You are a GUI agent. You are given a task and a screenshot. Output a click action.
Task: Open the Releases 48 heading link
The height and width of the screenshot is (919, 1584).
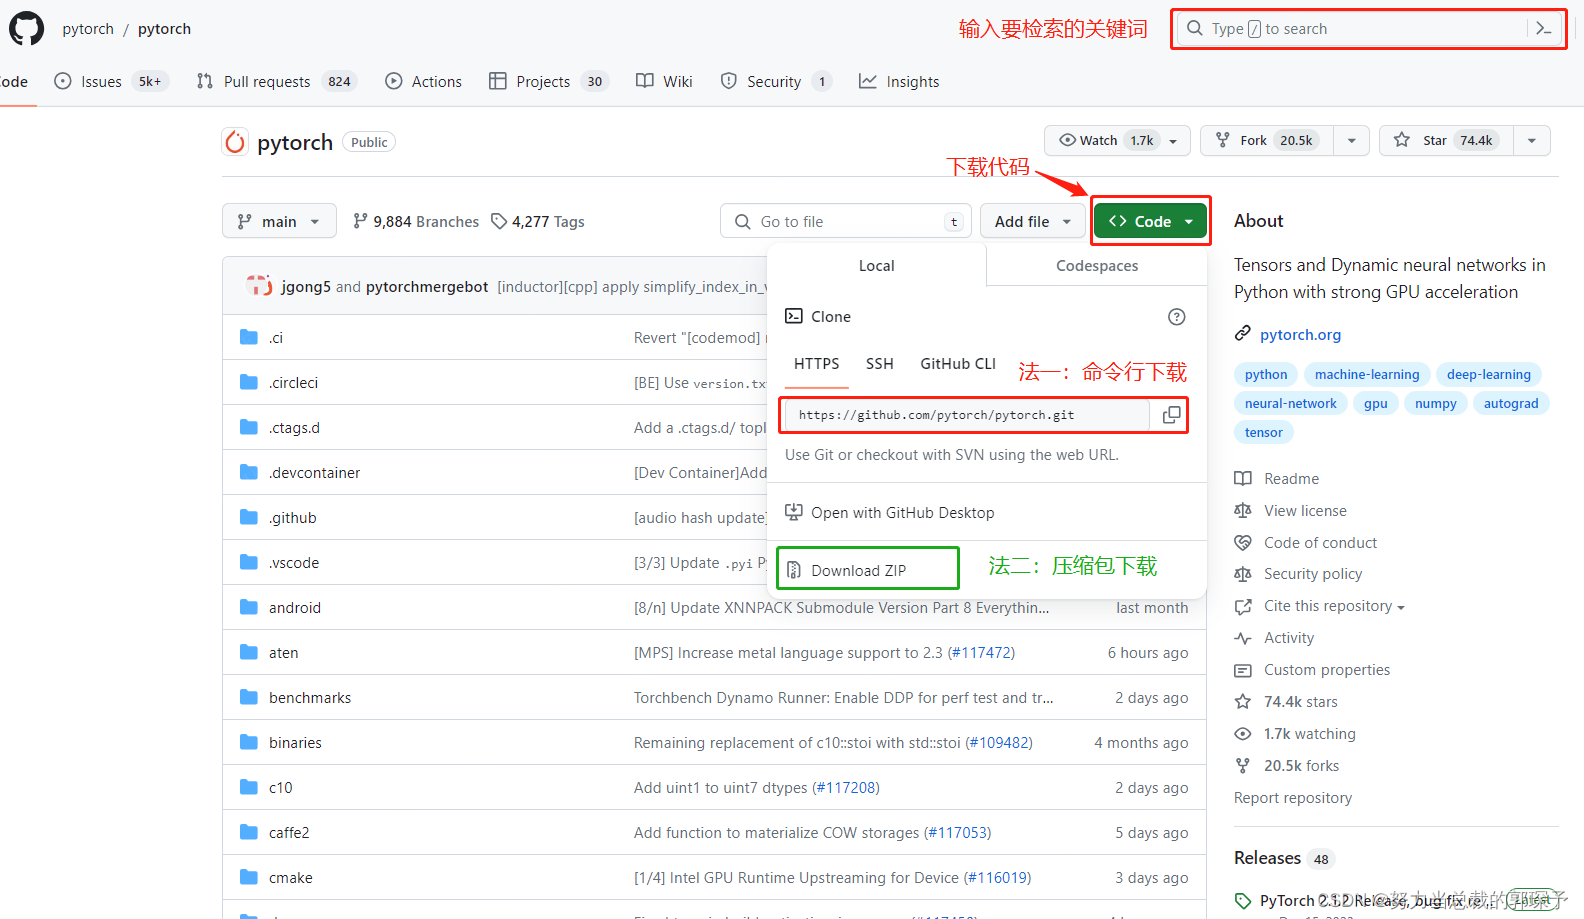pos(1284,858)
